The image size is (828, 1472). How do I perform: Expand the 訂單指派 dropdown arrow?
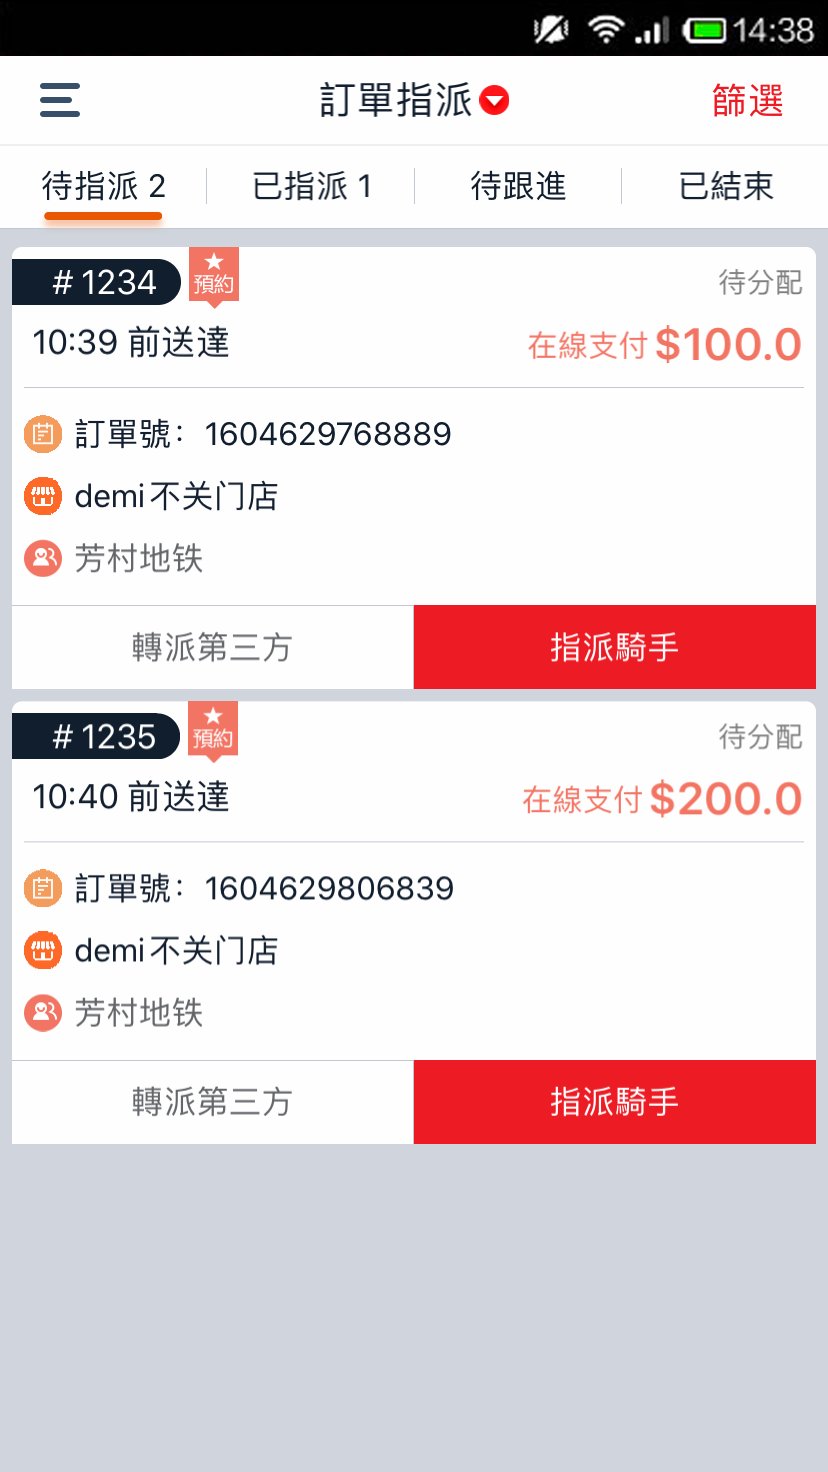click(494, 101)
